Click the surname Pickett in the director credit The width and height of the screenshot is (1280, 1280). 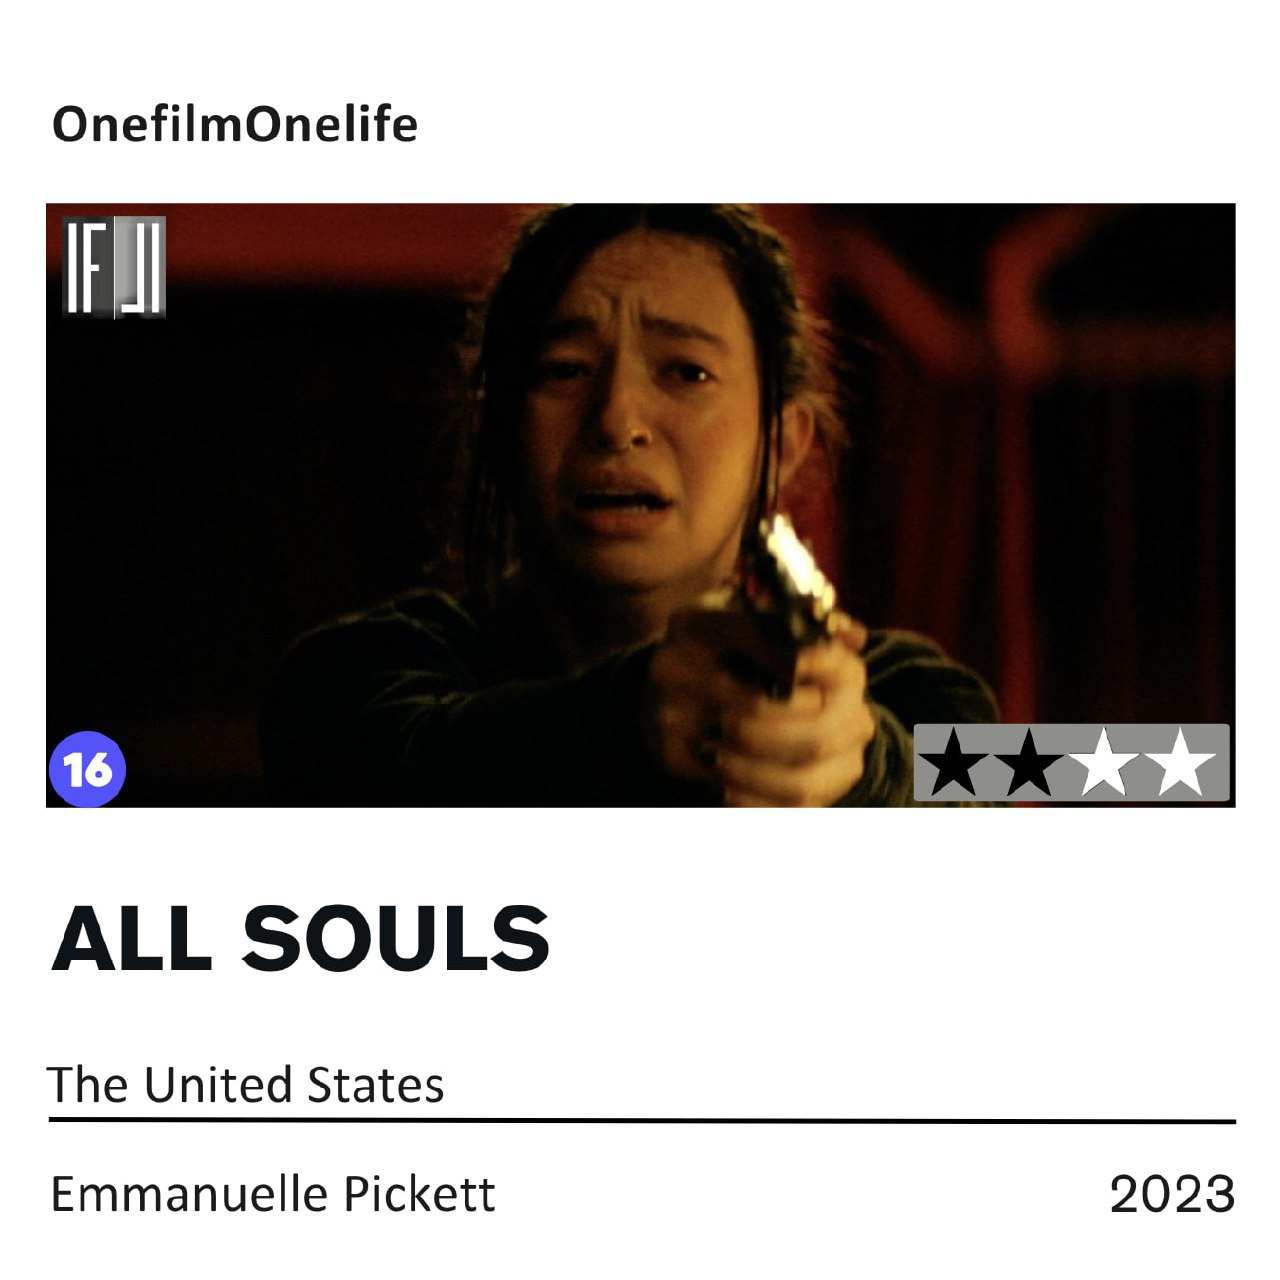[x=419, y=1194]
